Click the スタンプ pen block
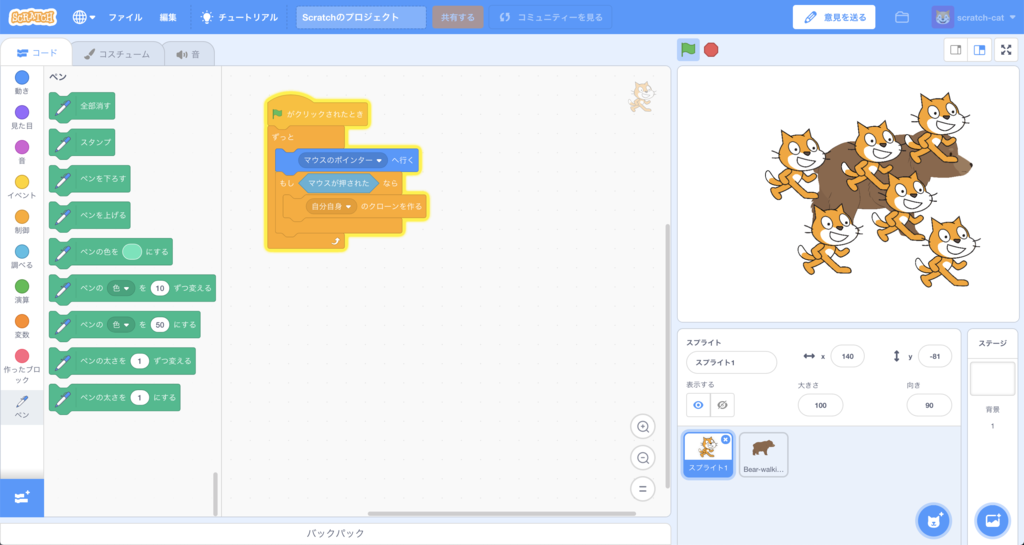This screenshot has height=545, width=1024. (82, 142)
